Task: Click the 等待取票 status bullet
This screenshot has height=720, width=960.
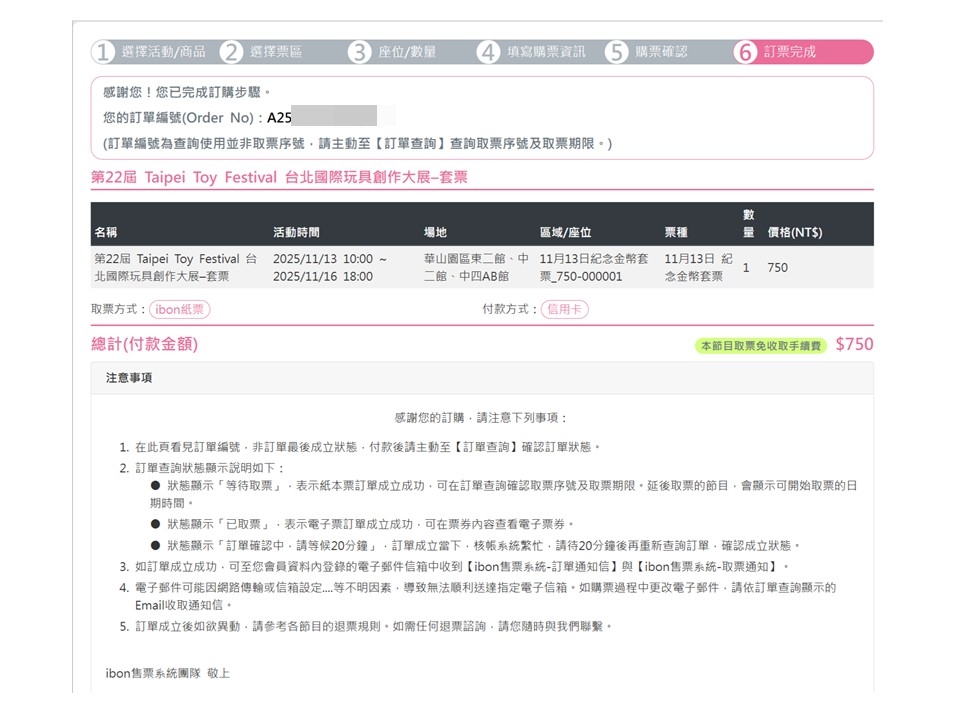Action: click(x=503, y=494)
